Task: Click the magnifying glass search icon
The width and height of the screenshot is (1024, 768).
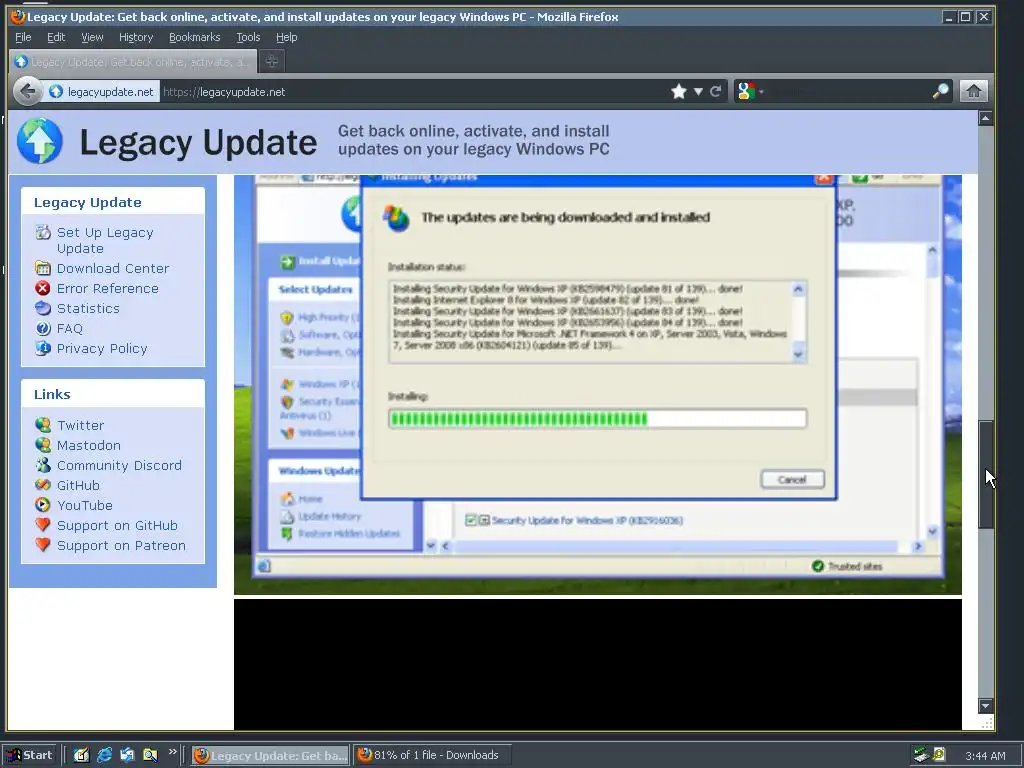Action: point(940,91)
